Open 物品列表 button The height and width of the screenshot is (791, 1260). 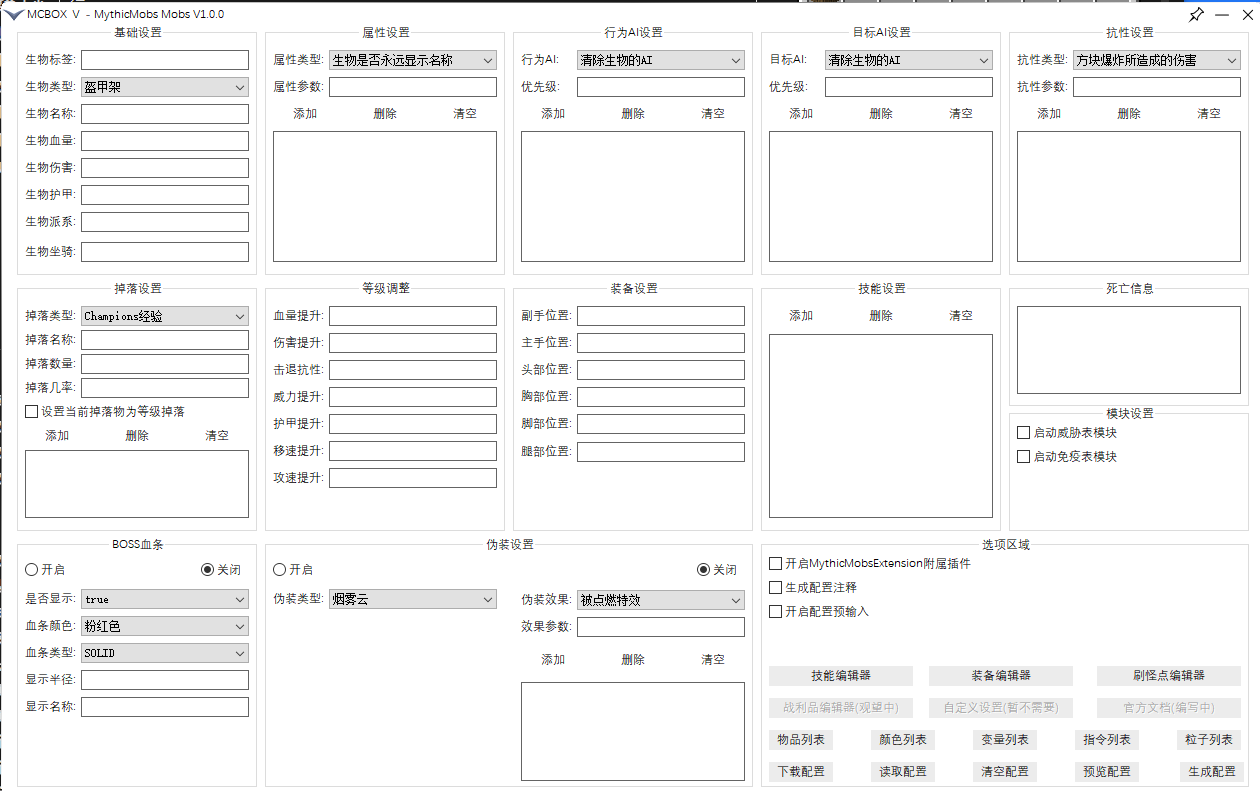click(801, 740)
